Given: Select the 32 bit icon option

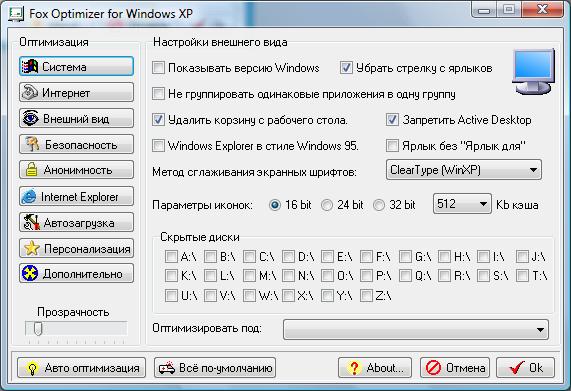Looking at the screenshot, I should click(x=379, y=205).
